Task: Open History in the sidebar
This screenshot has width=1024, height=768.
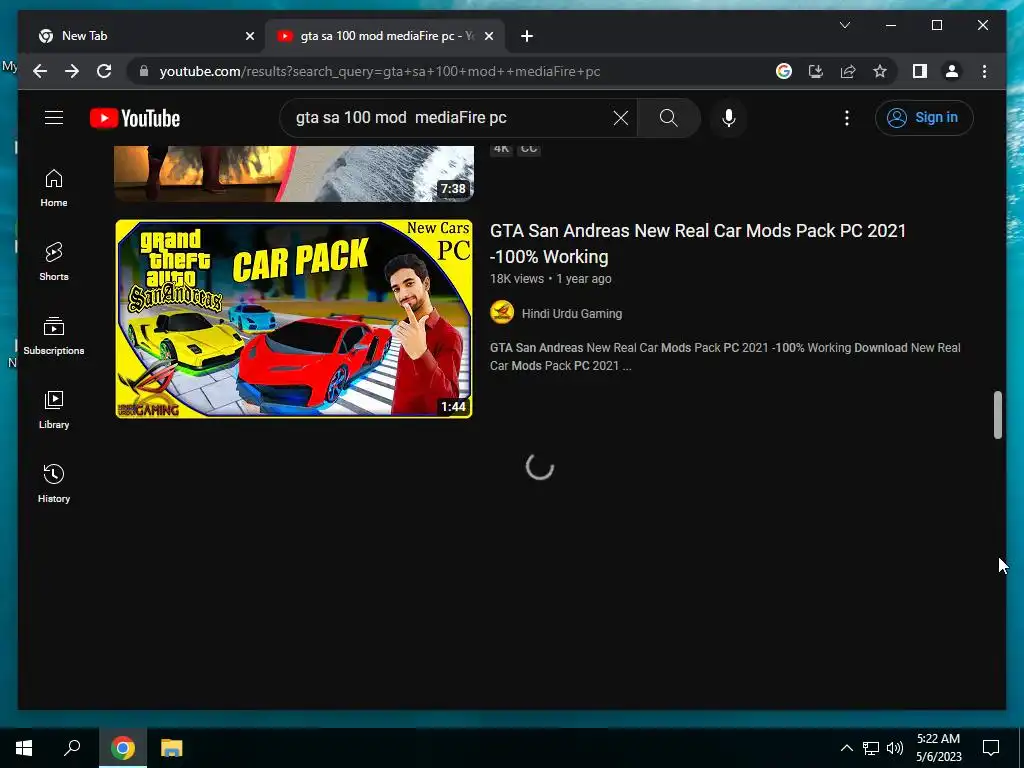Action: click(x=54, y=483)
